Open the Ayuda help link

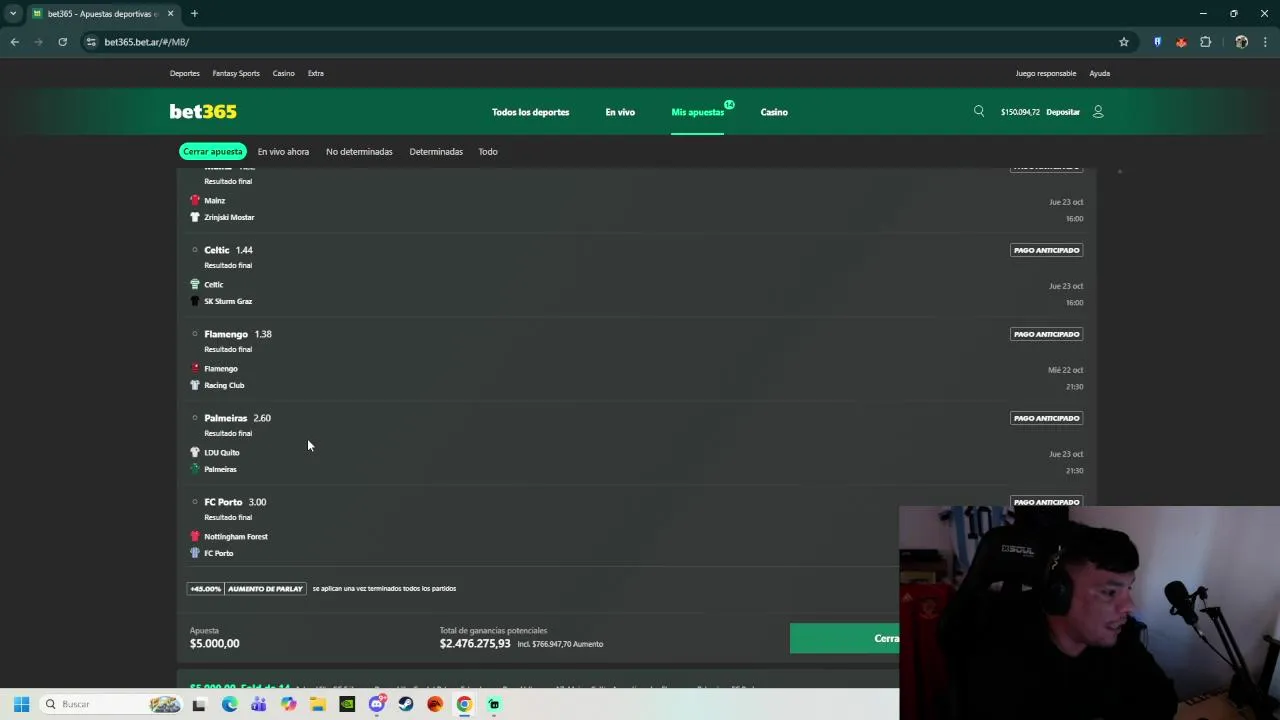pos(1100,73)
